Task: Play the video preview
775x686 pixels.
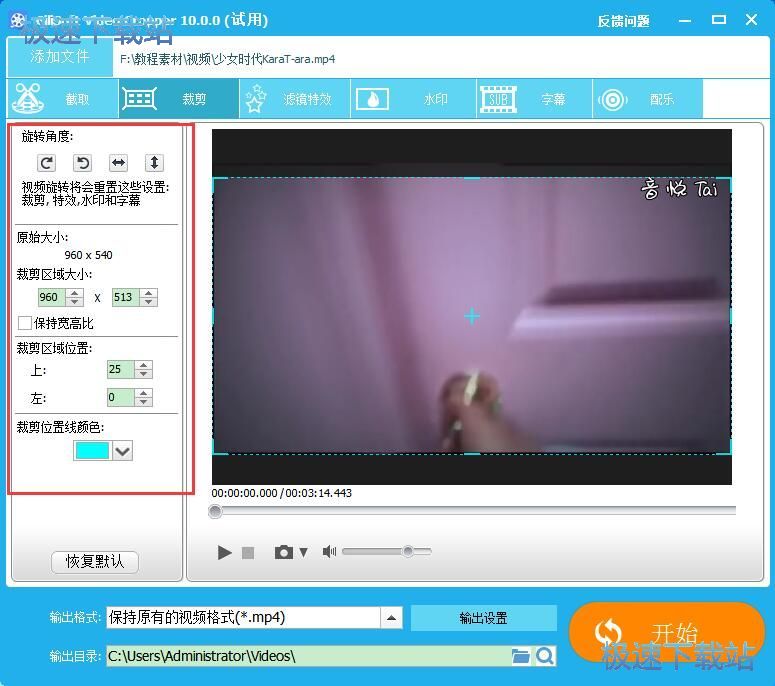Action: [224, 552]
